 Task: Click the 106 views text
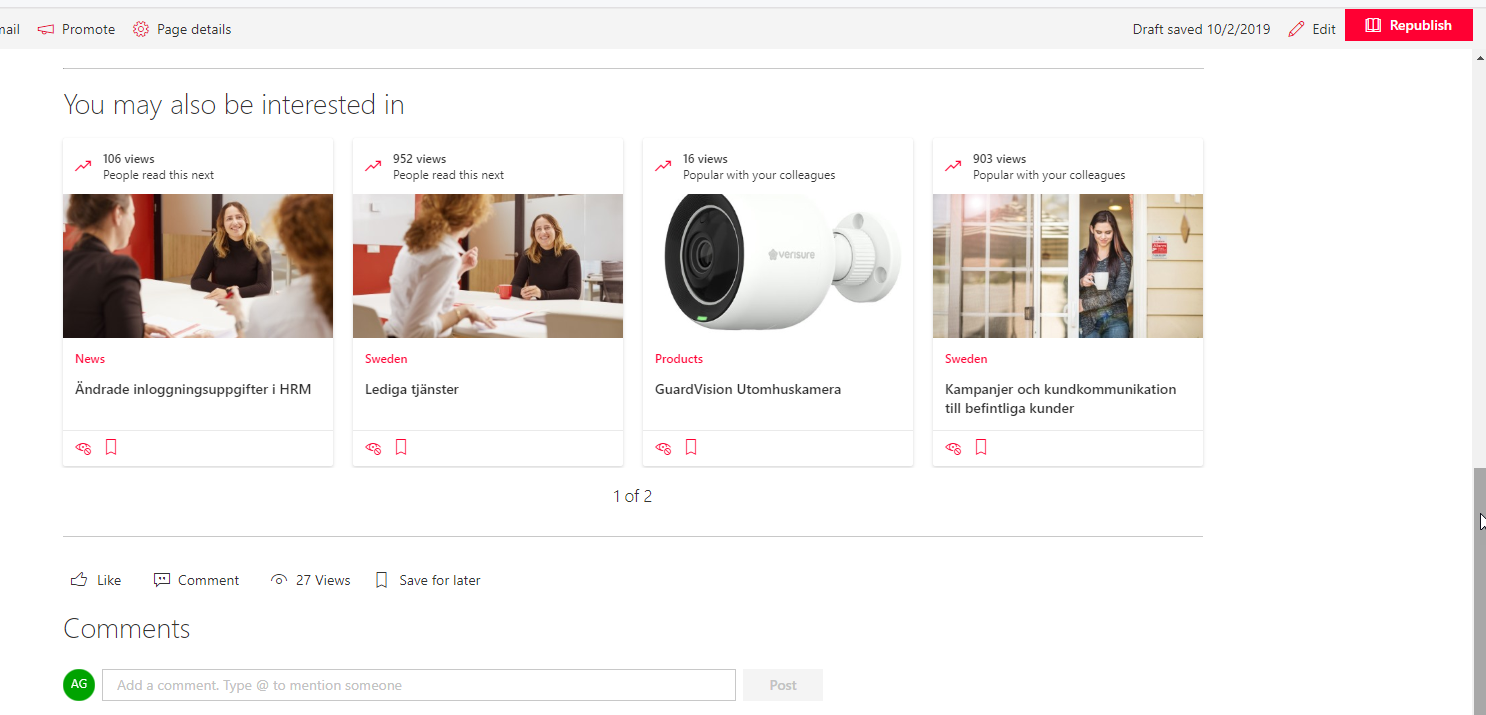point(129,159)
